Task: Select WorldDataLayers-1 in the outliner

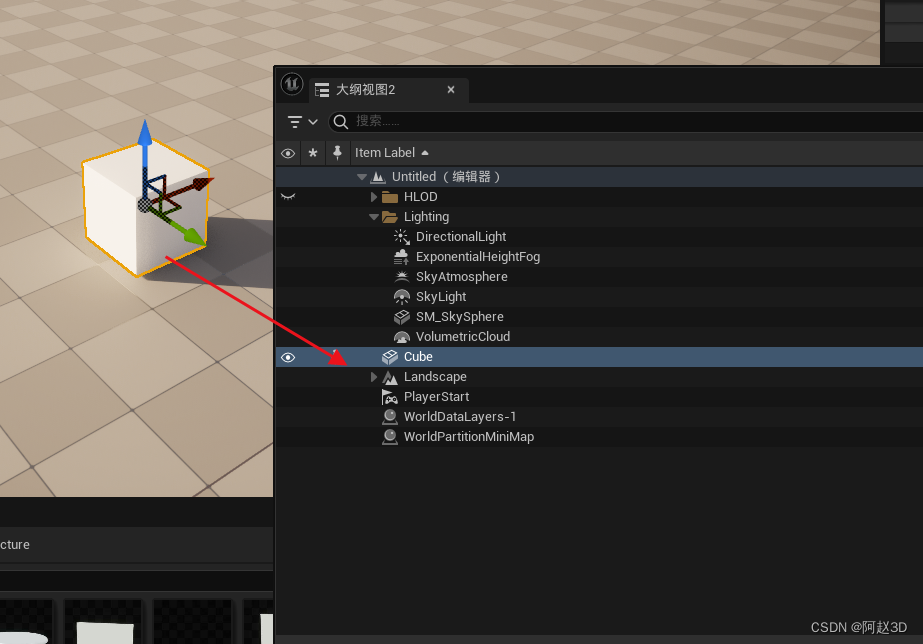Action: click(x=460, y=417)
